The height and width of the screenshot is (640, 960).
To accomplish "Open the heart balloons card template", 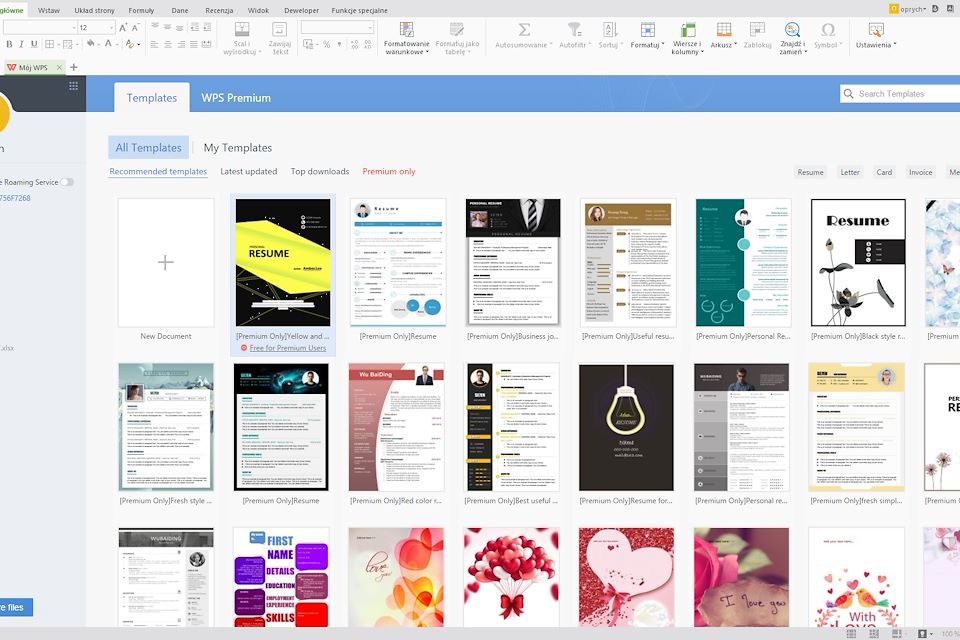I will (x=511, y=577).
